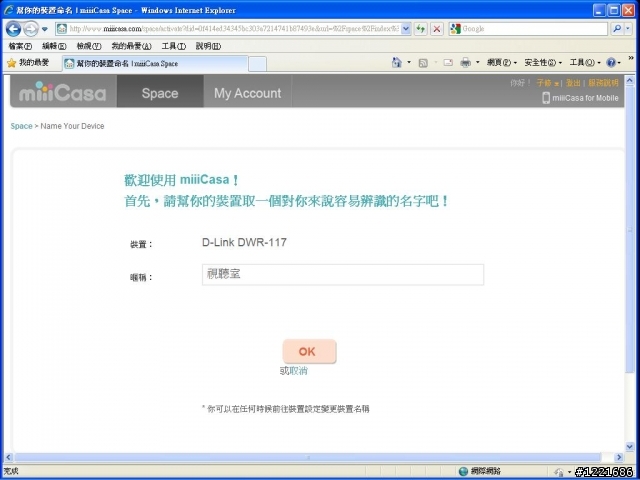Screen dimensions: 640x480
Task: Click the magnifier search button
Action: pos(617,29)
